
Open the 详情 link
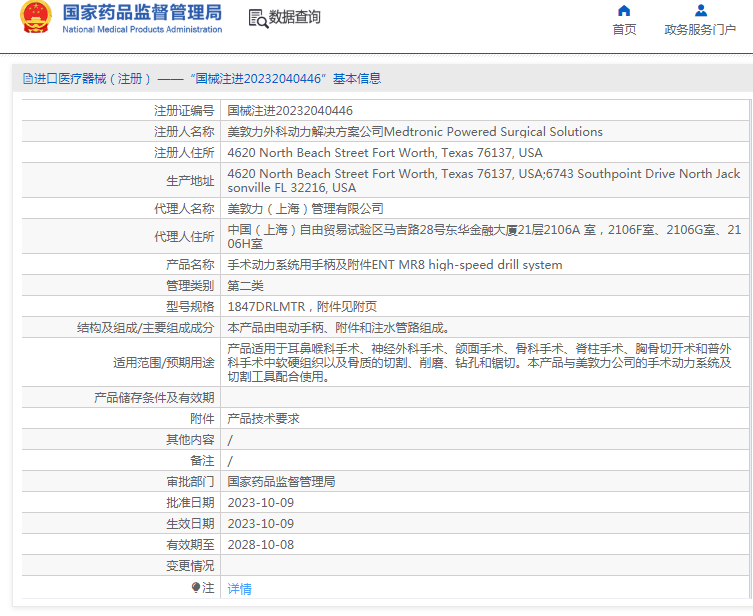[239, 589]
